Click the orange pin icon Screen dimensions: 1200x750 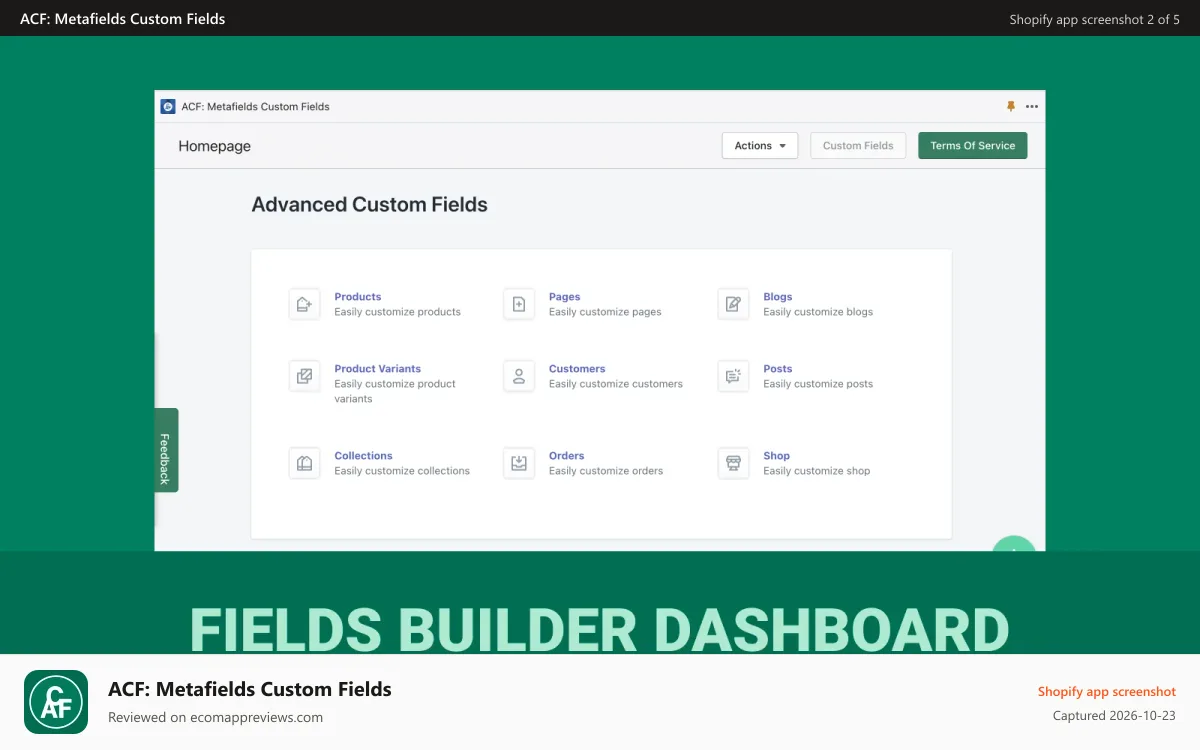click(x=1011, y=106)
